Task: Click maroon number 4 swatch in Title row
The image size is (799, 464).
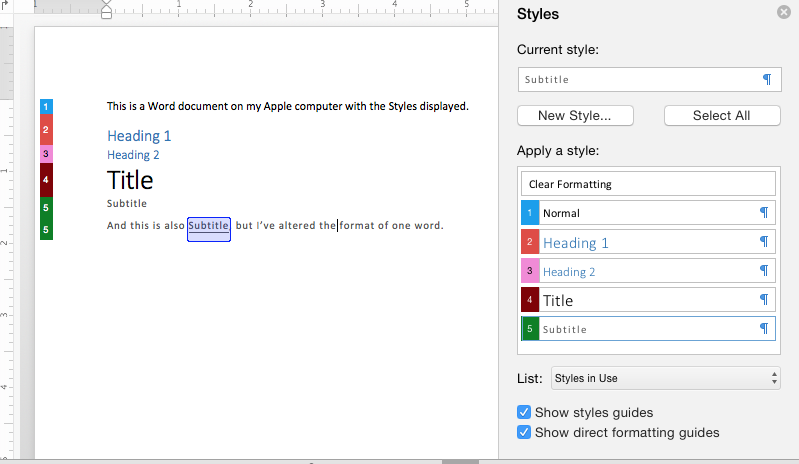Action: point(530,300)
